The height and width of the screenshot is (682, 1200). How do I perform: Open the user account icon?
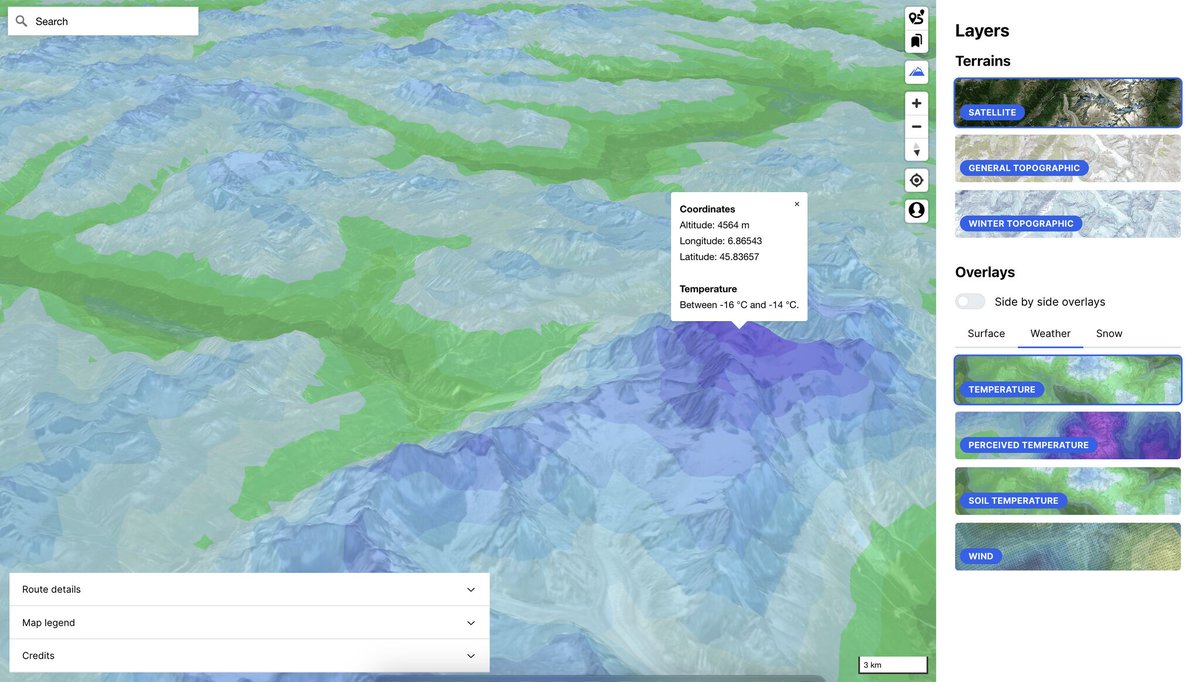[x=916, y=211]
